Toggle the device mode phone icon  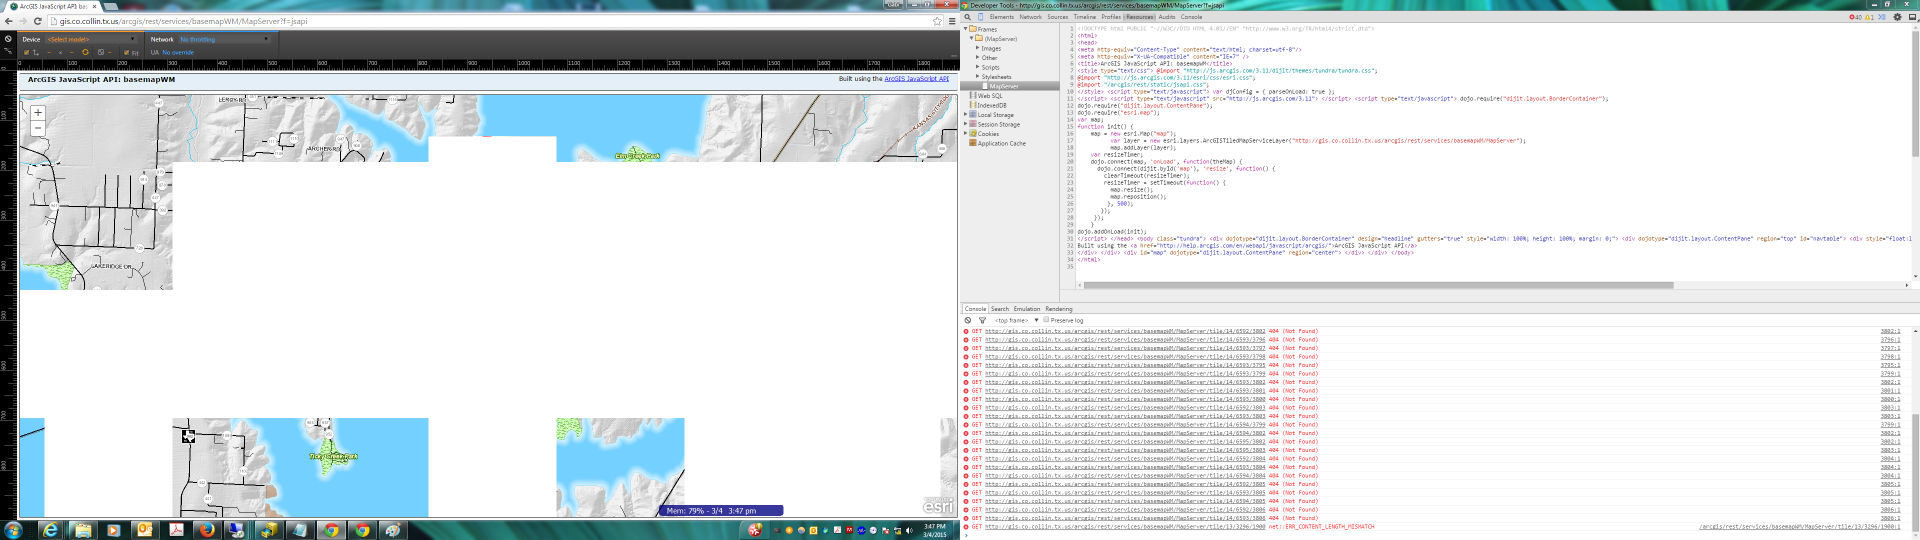coord(980,17)
